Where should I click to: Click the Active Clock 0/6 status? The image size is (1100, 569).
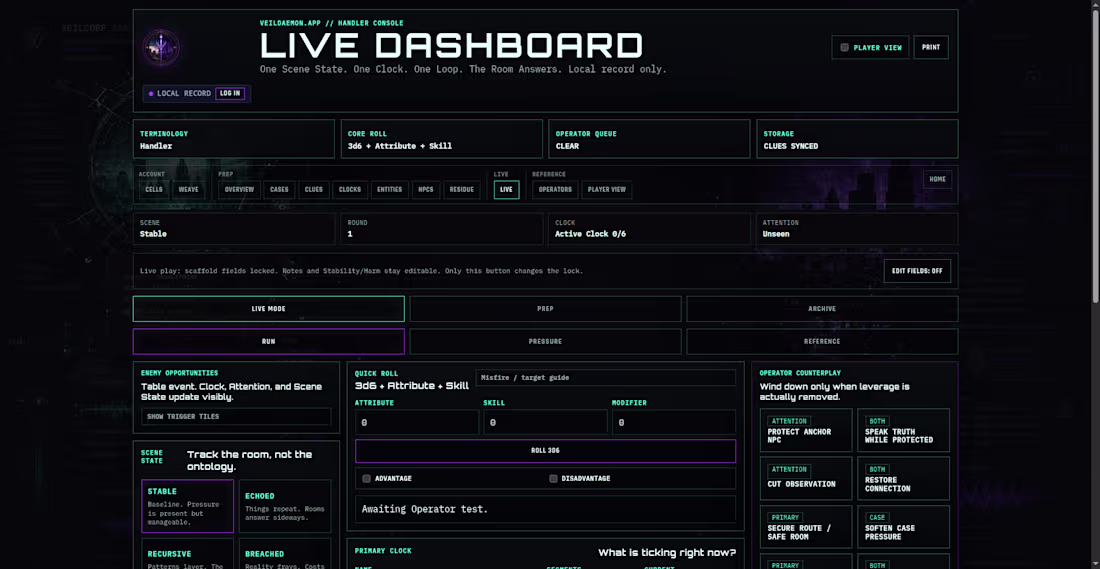[x=650, y=229]
